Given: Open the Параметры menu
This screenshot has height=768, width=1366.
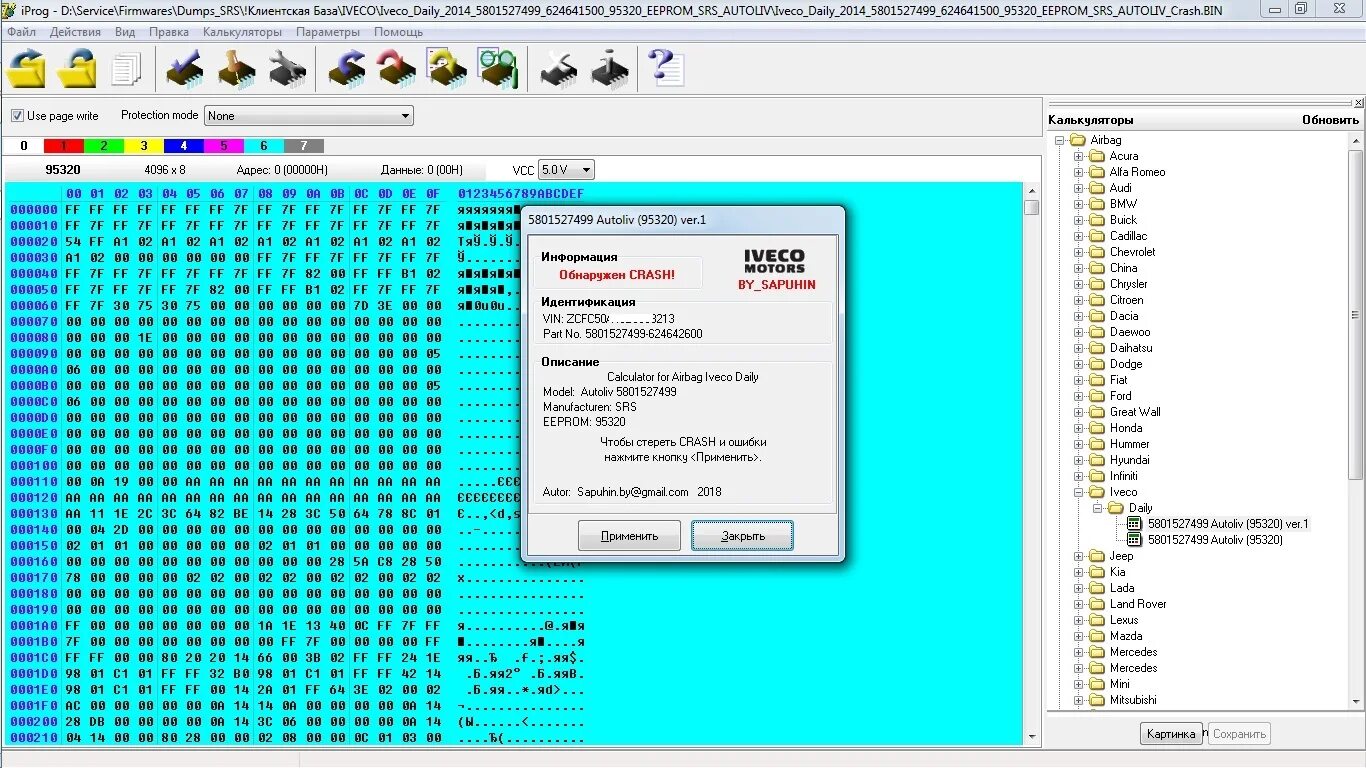Looking at the screenshot, I should coord(328,32).
